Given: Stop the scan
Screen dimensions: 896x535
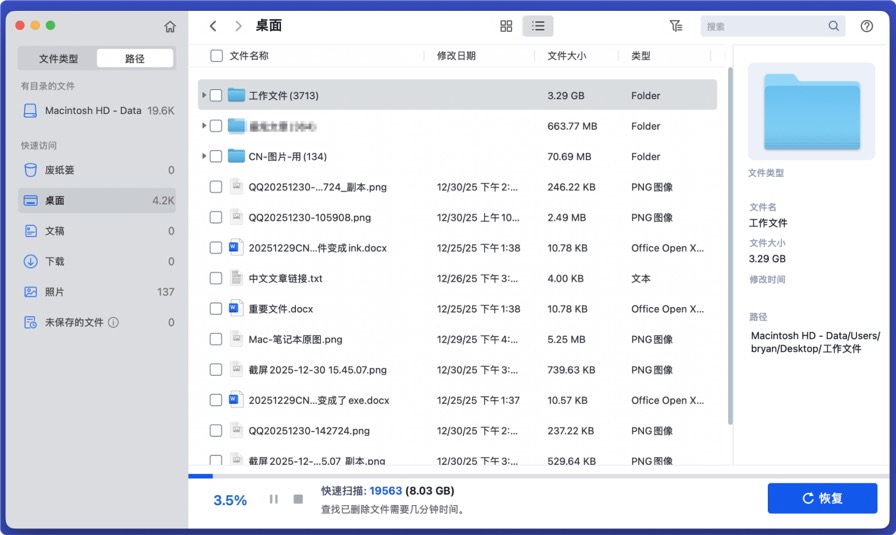Looking at the screenshot, I should (x=298, y=499).
